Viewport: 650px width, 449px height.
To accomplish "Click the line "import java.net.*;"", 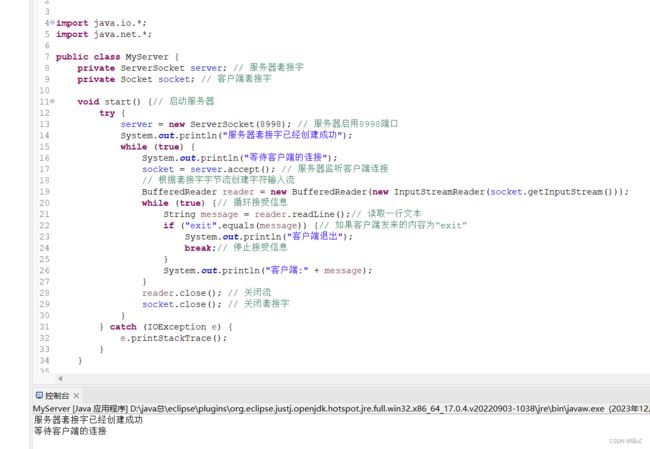I will [104, 34].
